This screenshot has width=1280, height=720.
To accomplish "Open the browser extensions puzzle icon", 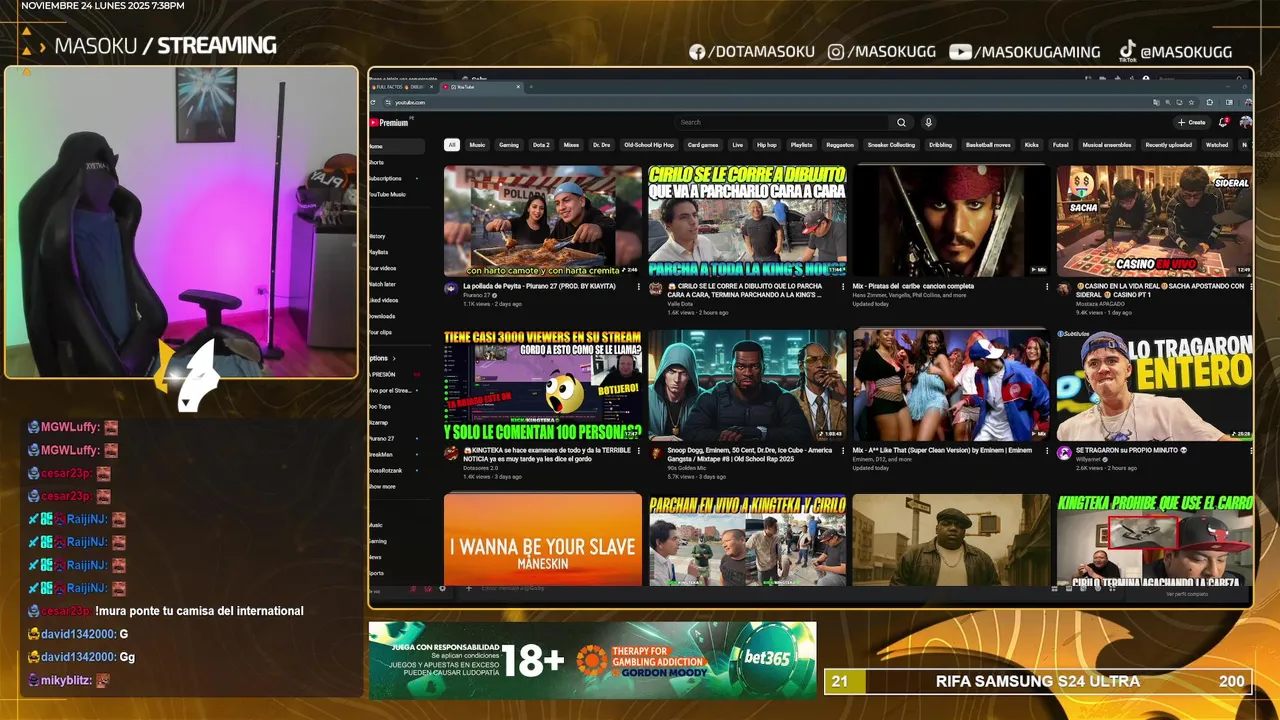I will pyautogui.click(x=1209, y=102).
